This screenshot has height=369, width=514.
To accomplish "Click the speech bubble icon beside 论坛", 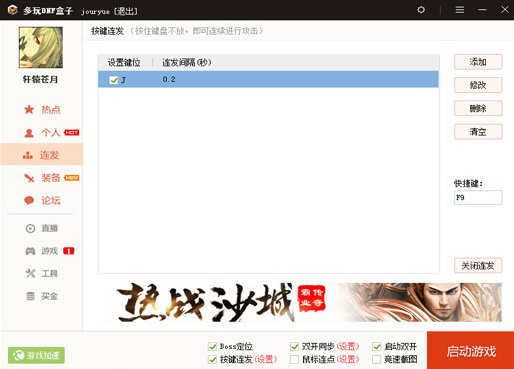I will point(29,200).
